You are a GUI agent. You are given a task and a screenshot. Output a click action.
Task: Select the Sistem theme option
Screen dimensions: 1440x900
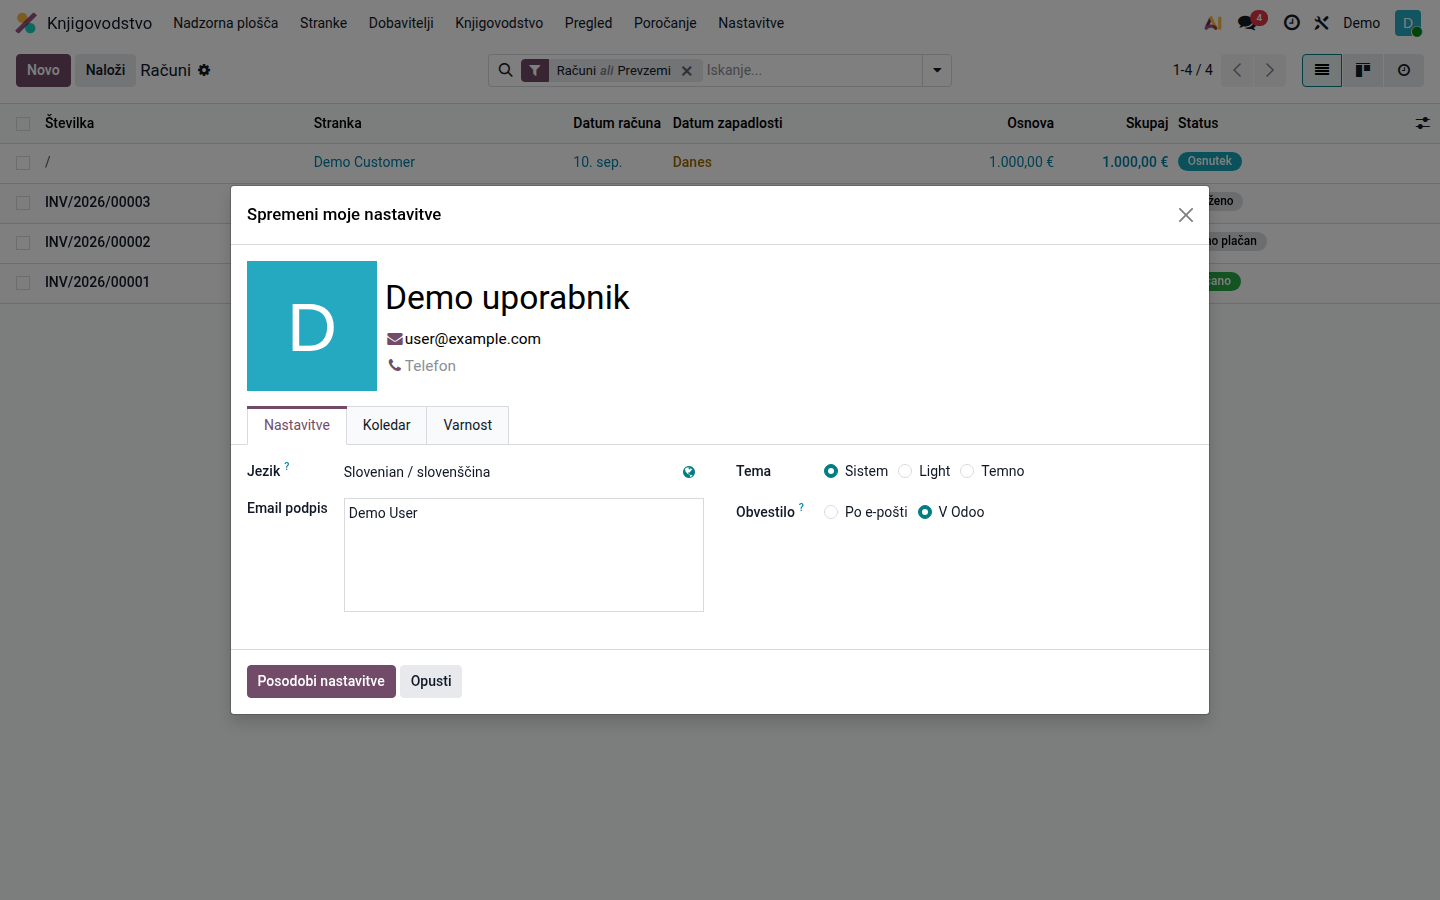[831, 471]
